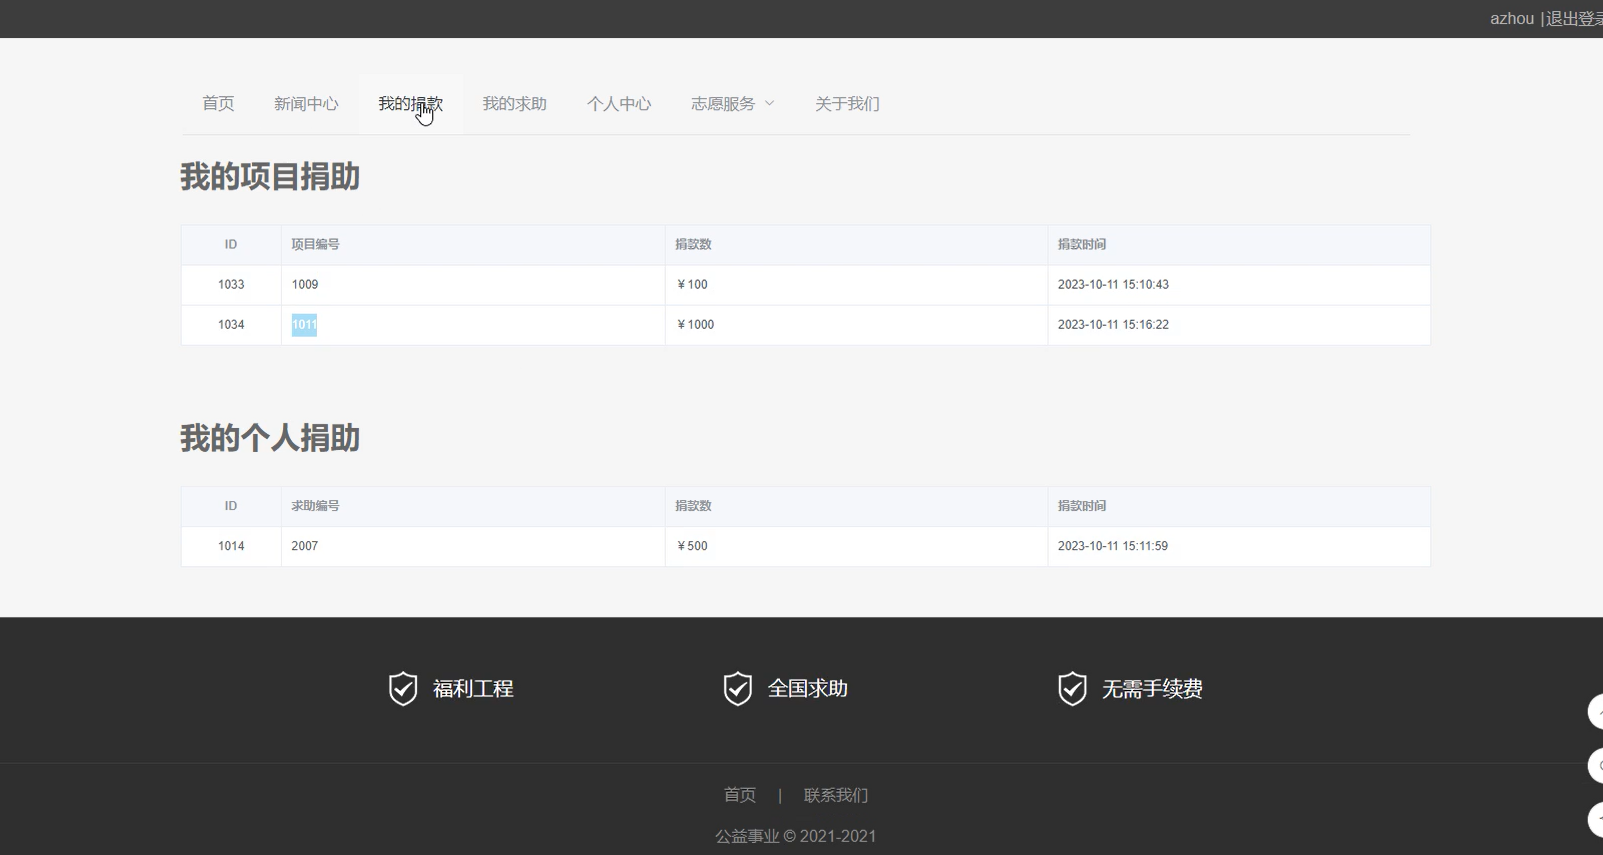Select the ID cell 1014
The width and height of the screenshot is (1603, 855).
click(x=231, y=546)
